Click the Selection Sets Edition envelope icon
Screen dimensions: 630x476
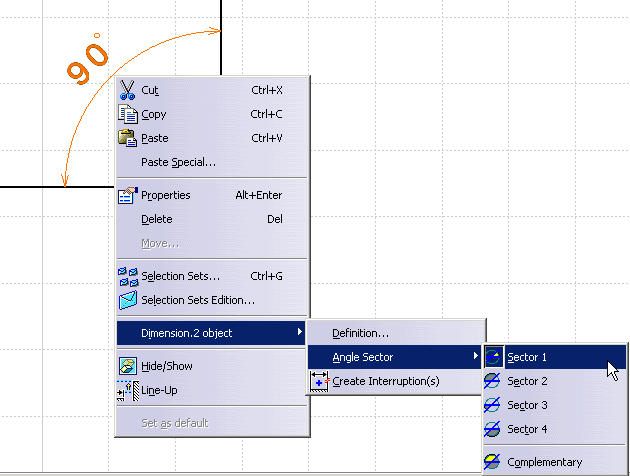coord(128,300)
